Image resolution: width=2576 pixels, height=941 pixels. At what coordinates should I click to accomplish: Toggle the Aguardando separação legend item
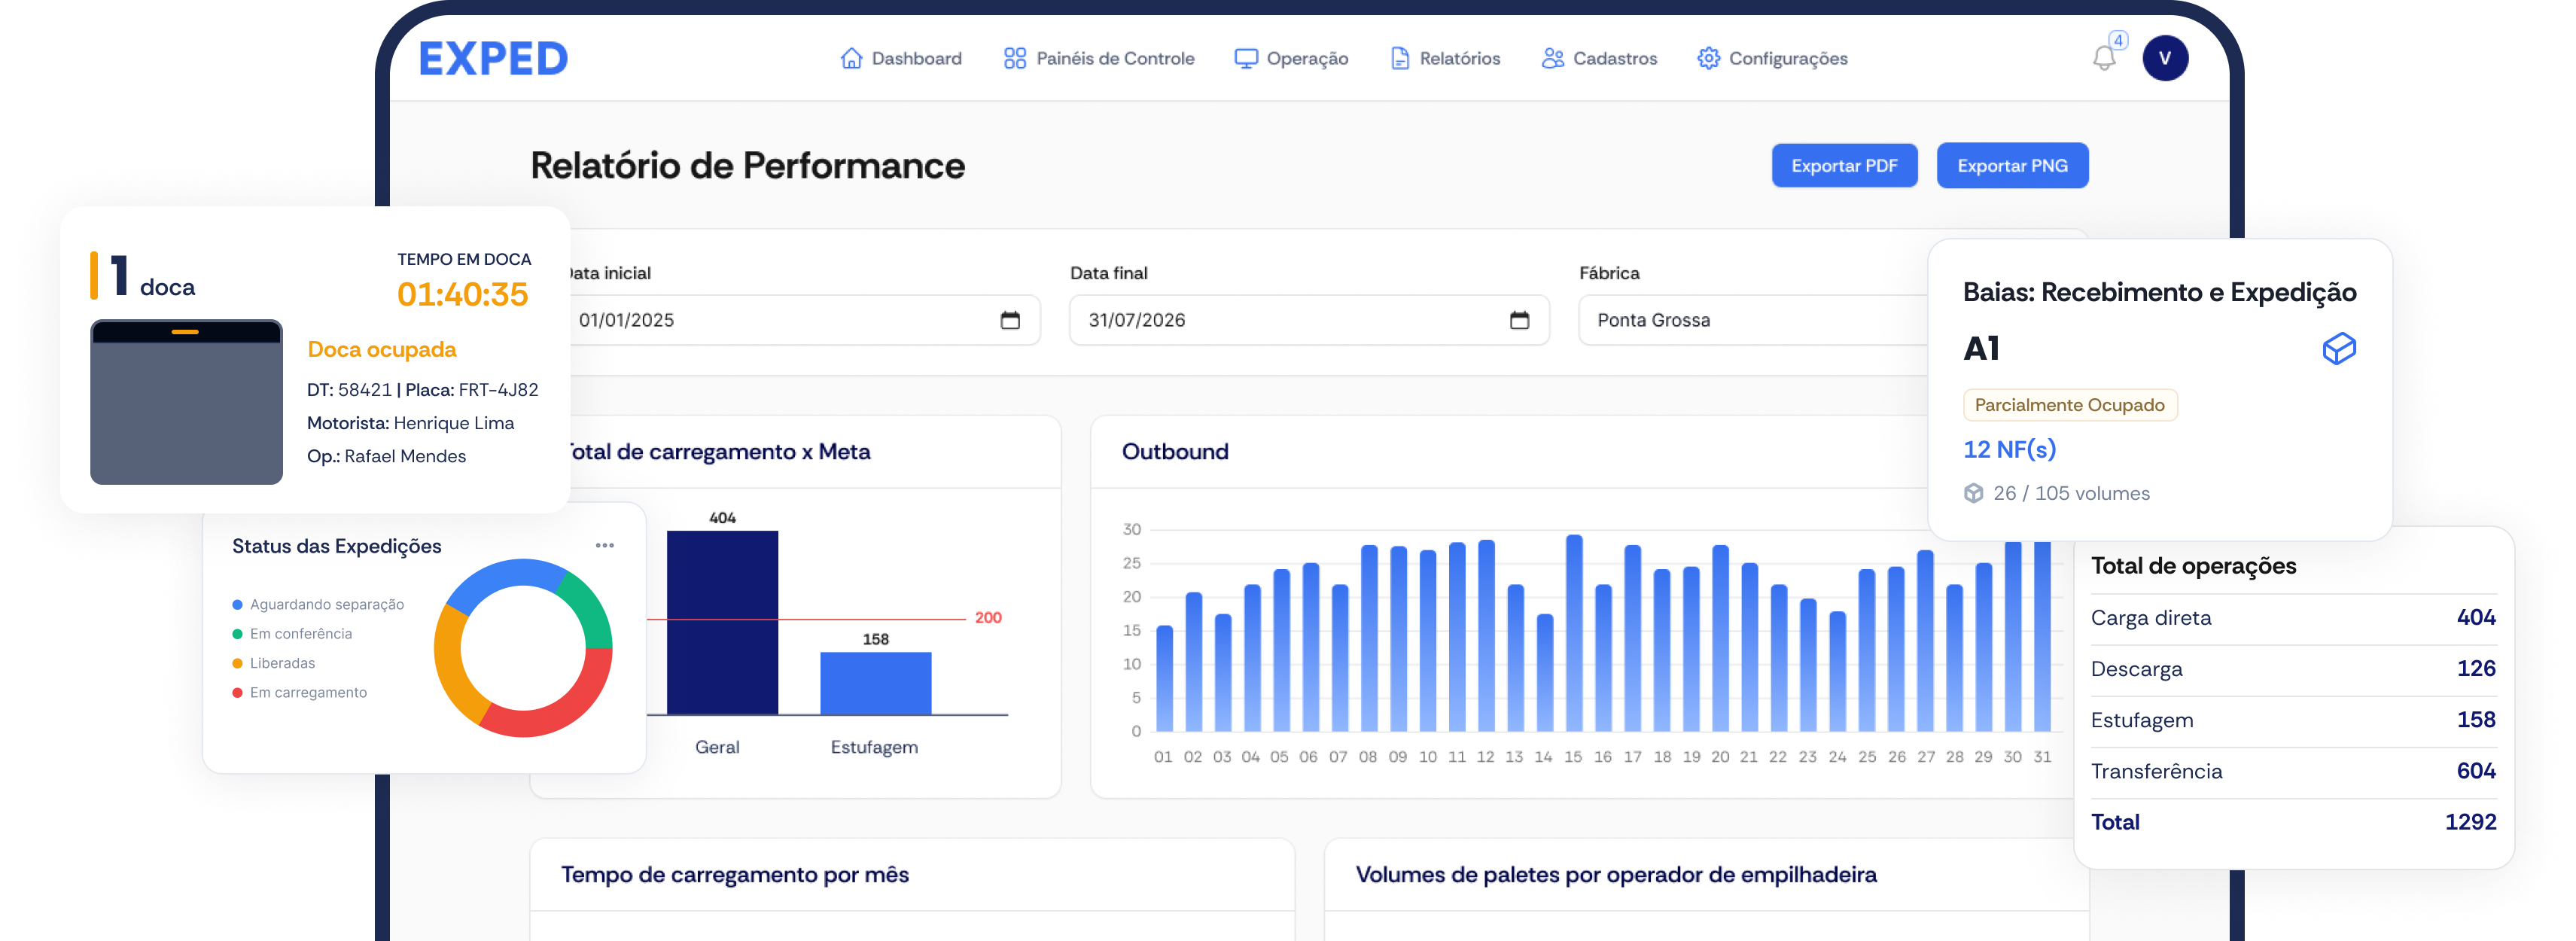coord(318,604)
